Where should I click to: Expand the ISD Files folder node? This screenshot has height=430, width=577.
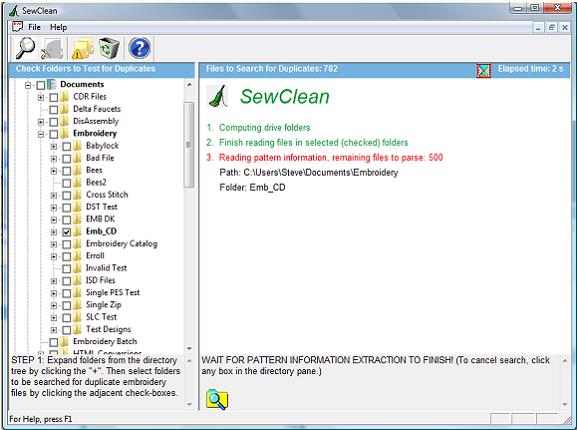[54, 281]
